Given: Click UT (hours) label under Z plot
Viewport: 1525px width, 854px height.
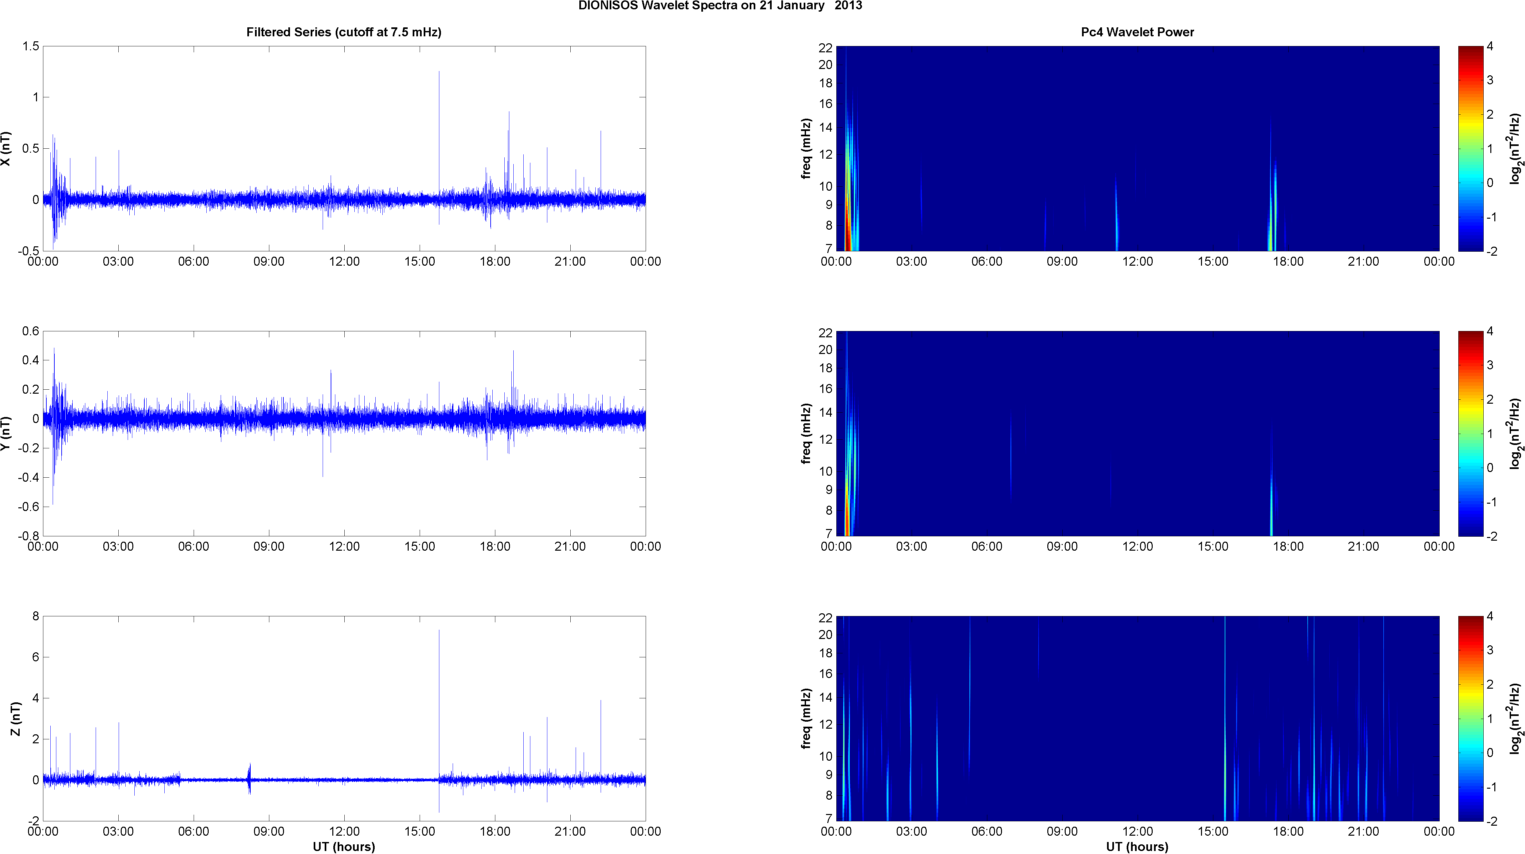Looking at the screenshot, I should point(343,846).
